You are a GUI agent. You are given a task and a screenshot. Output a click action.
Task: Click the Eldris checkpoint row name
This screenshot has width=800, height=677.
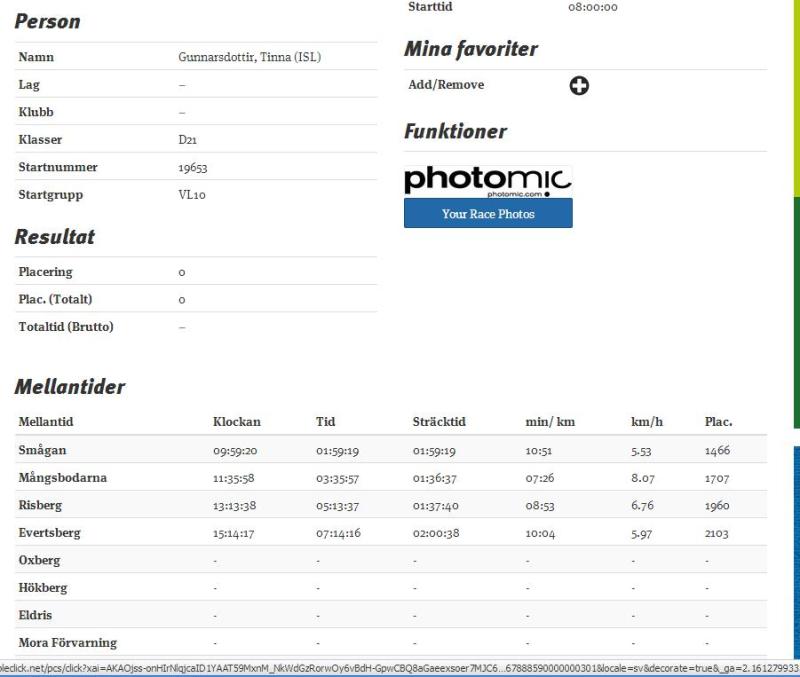coord(35,615)
